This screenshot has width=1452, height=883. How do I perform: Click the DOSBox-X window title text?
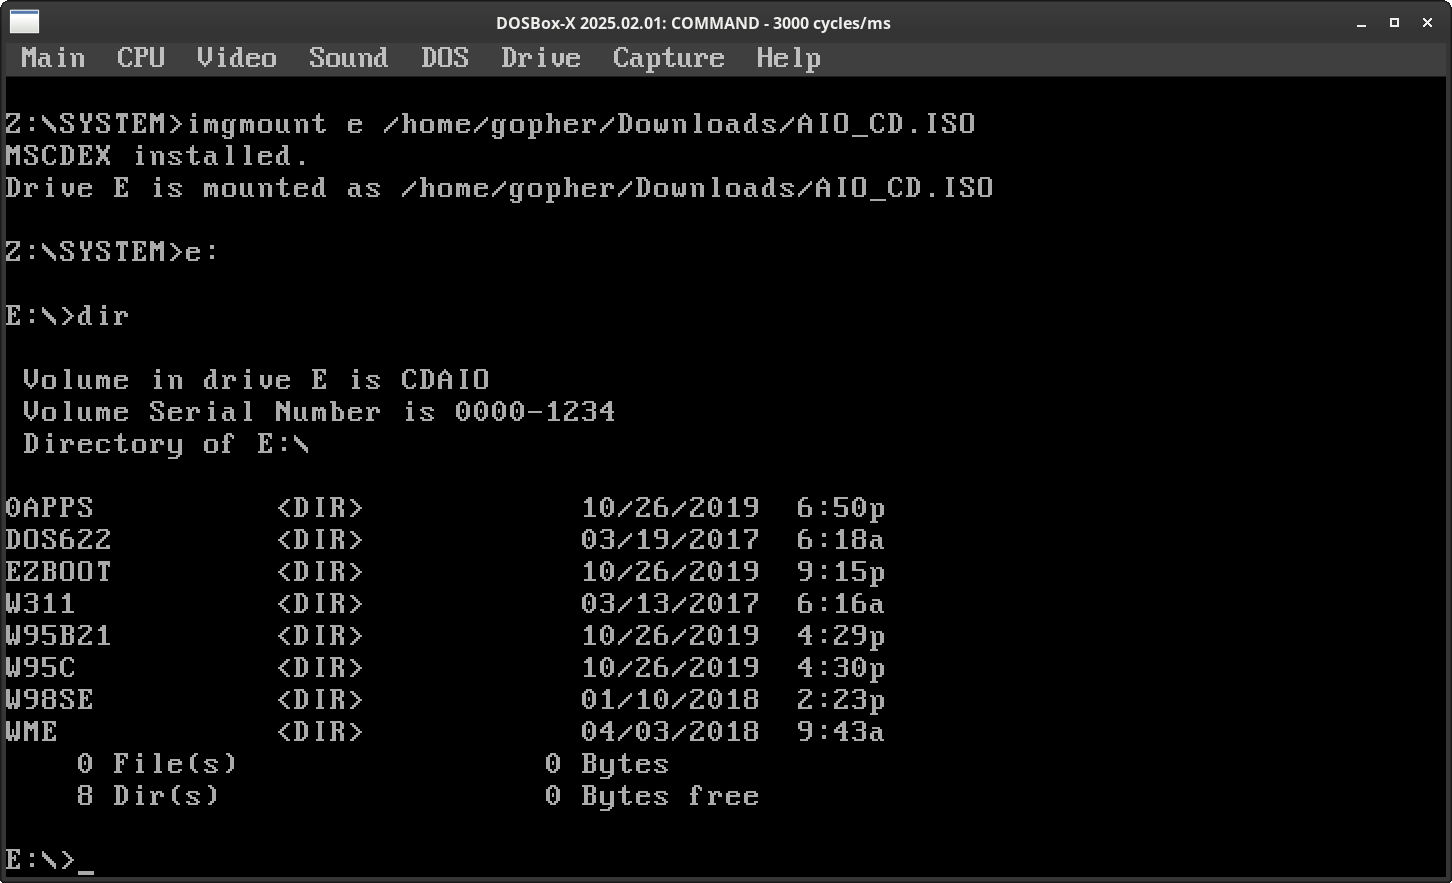(x=693, y=23)
